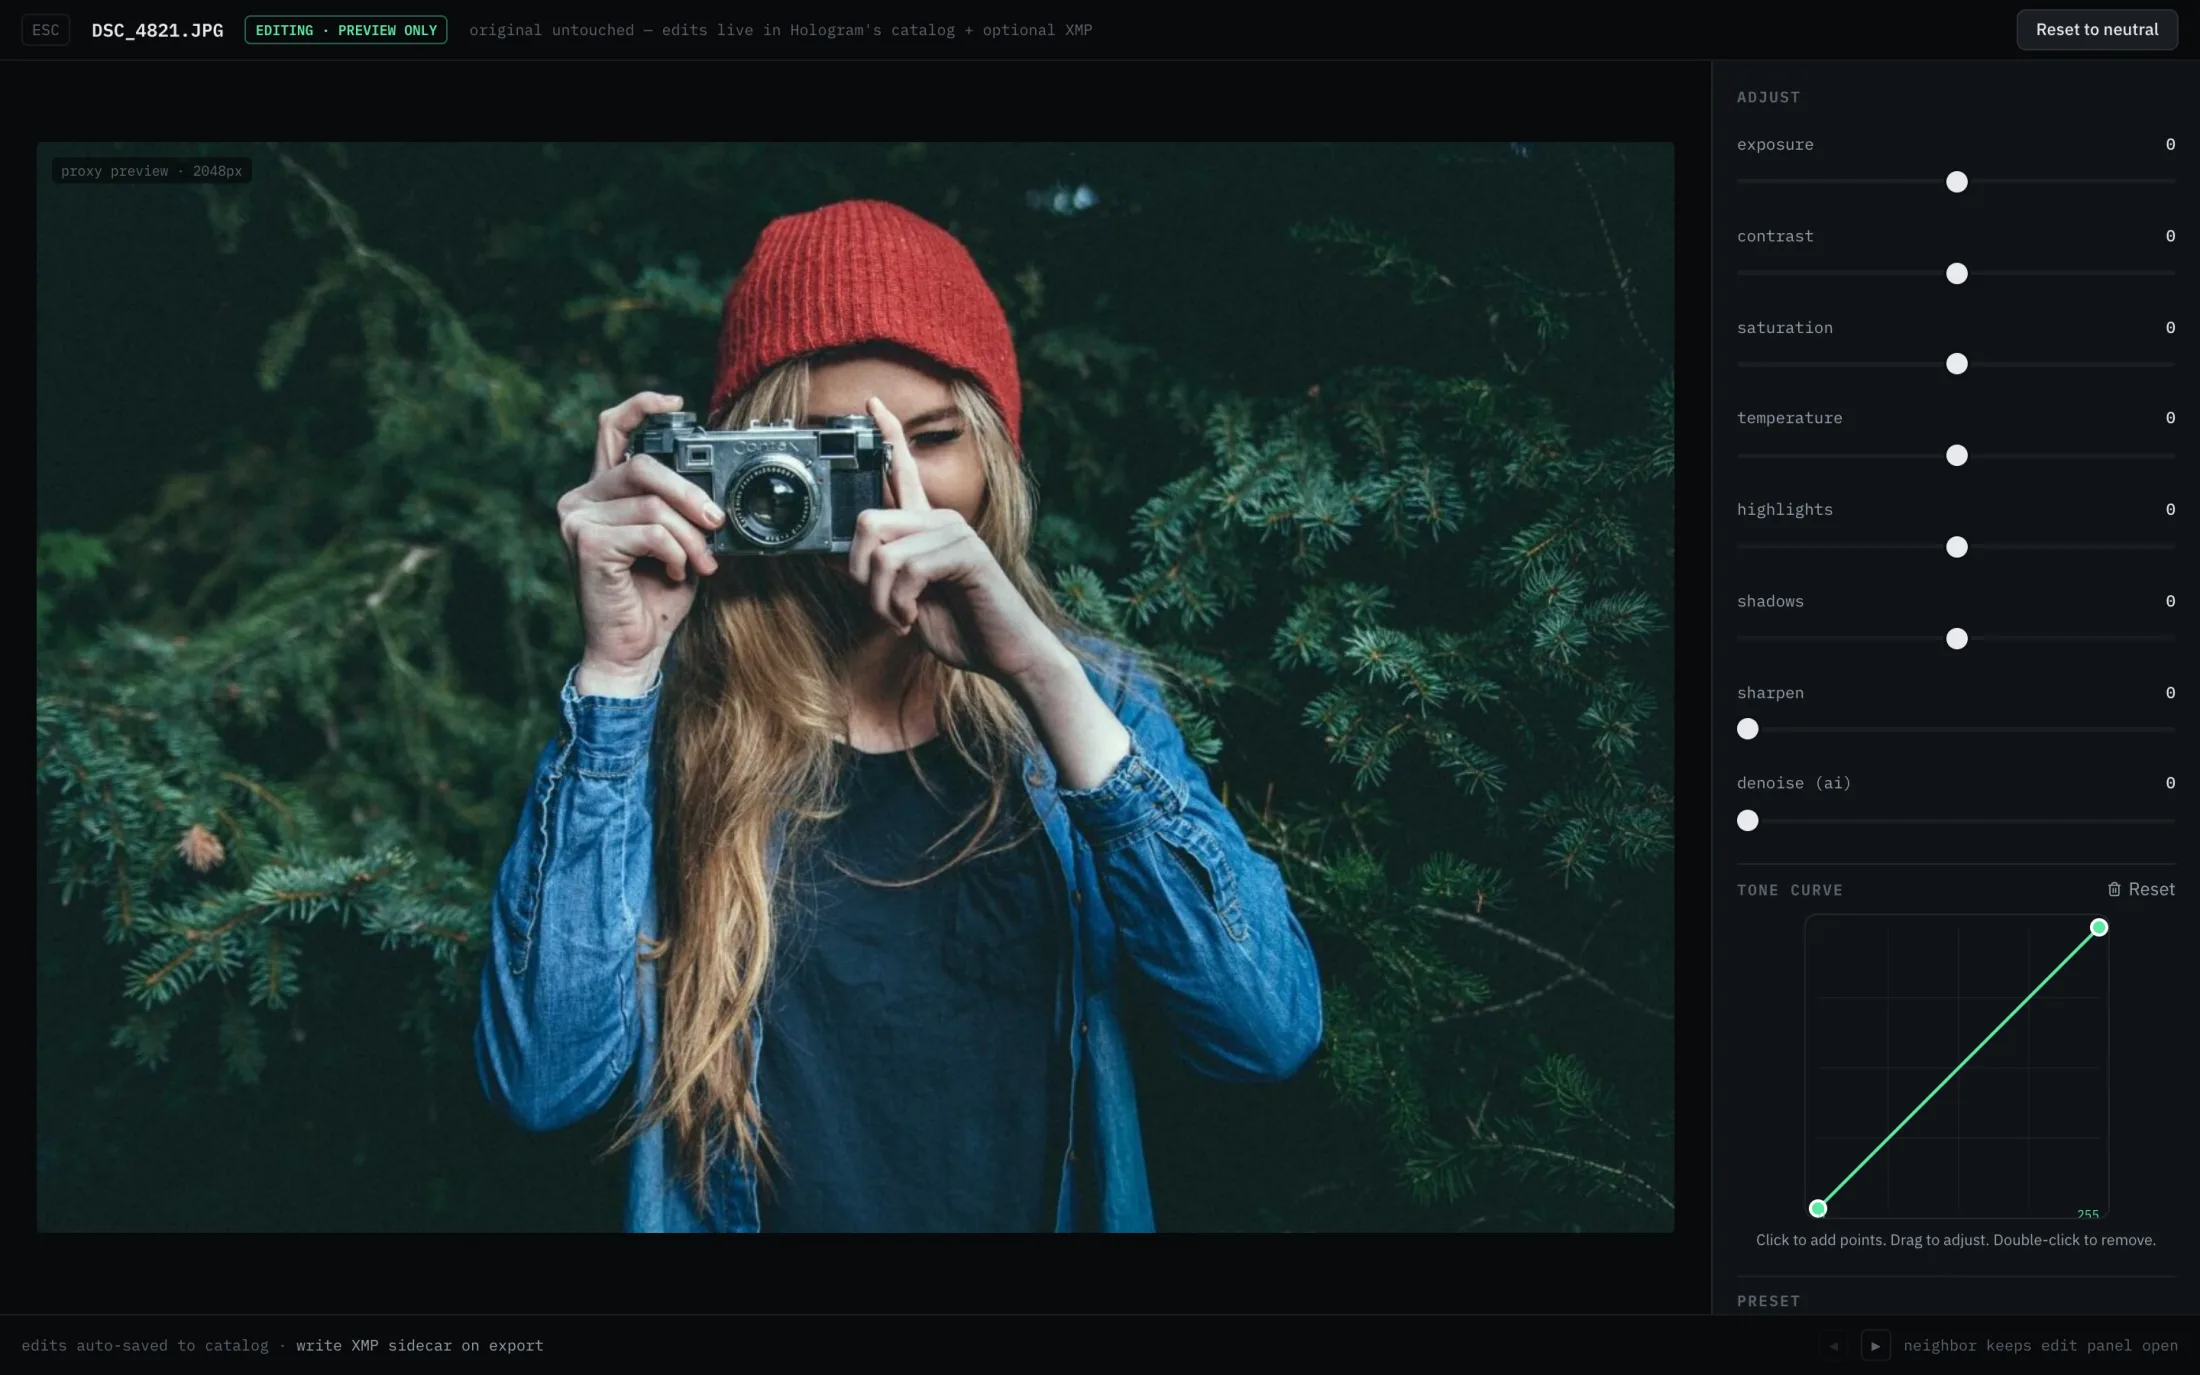Click the sharpen slider handle

click(1747, 729)
